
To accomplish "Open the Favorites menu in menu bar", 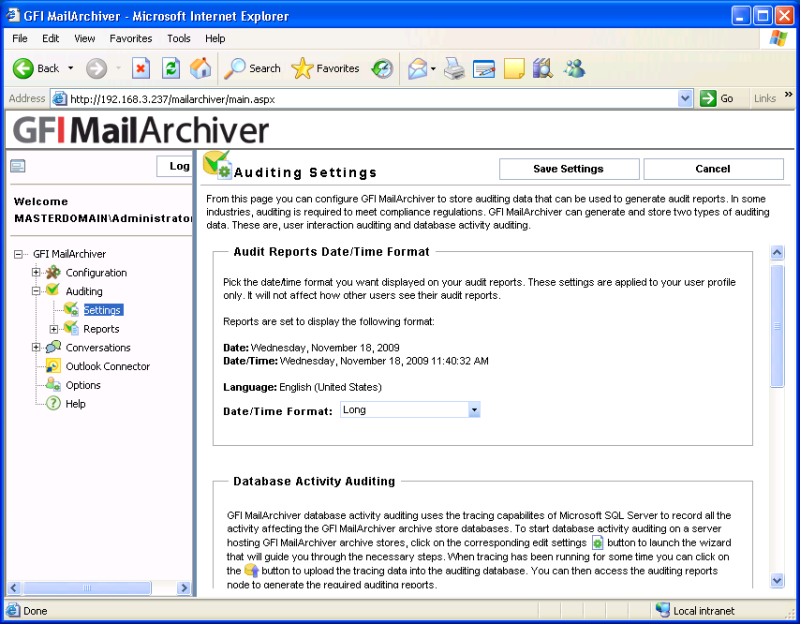I will click(x=131, y=38).
